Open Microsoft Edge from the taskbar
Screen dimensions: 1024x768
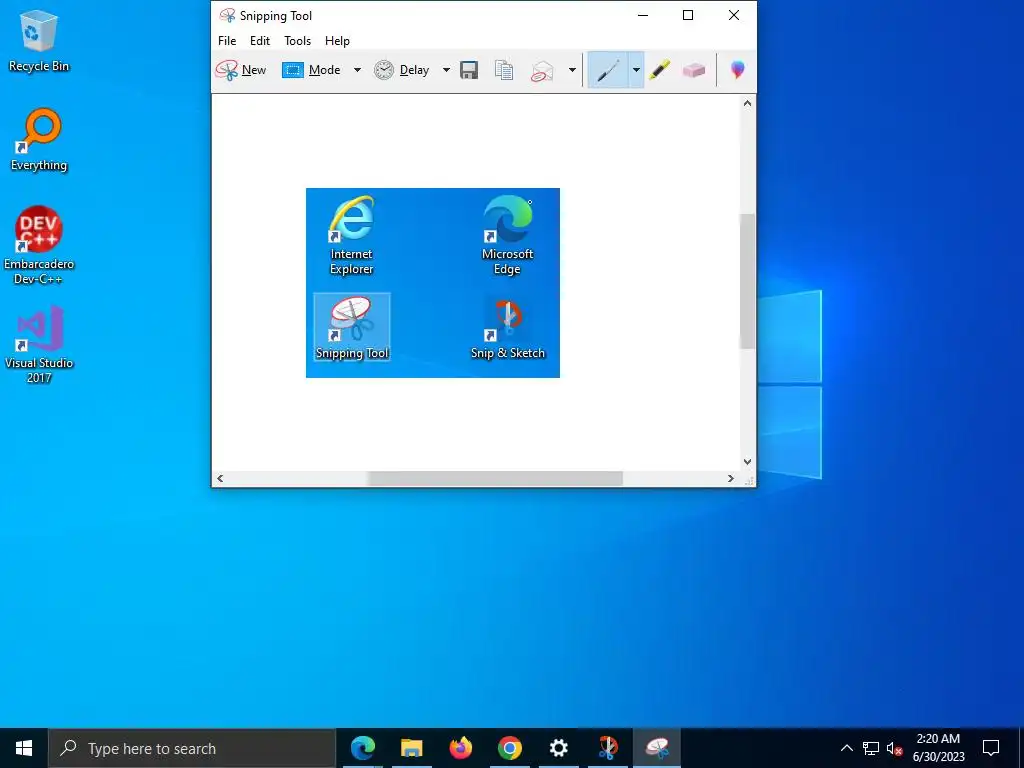[362, 748]
